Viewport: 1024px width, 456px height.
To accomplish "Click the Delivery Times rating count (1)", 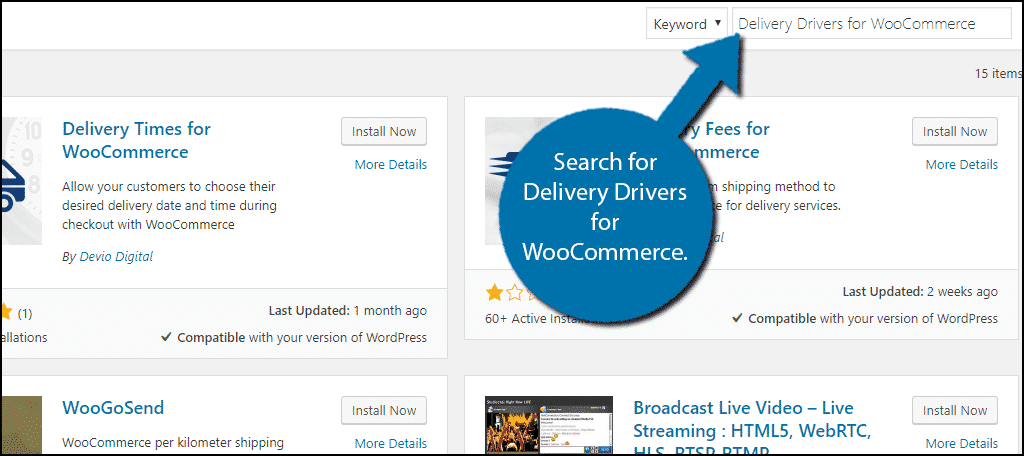I will [x=24, y=314].
